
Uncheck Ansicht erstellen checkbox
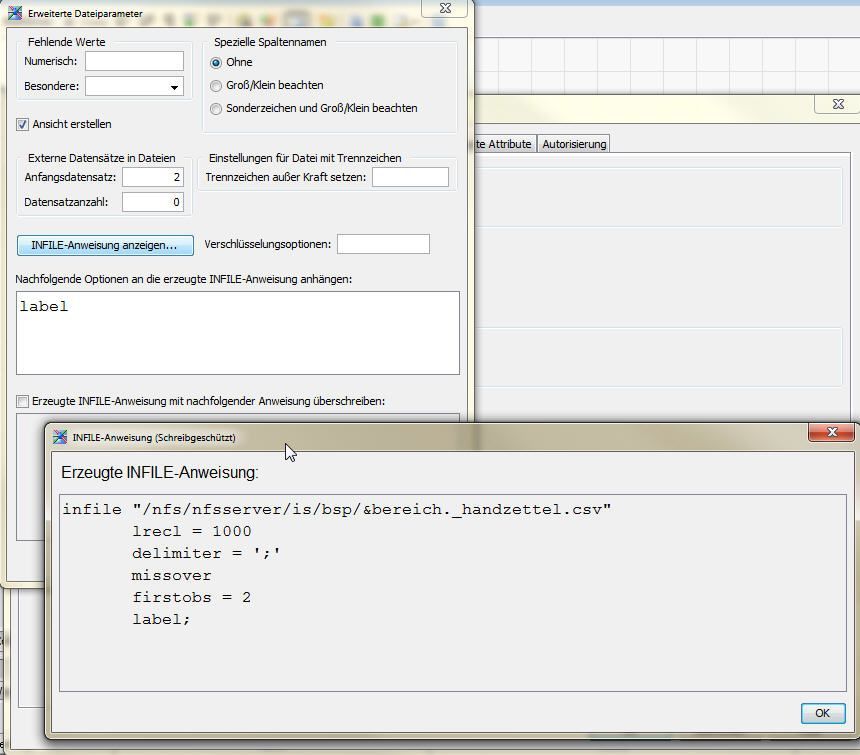22,124
